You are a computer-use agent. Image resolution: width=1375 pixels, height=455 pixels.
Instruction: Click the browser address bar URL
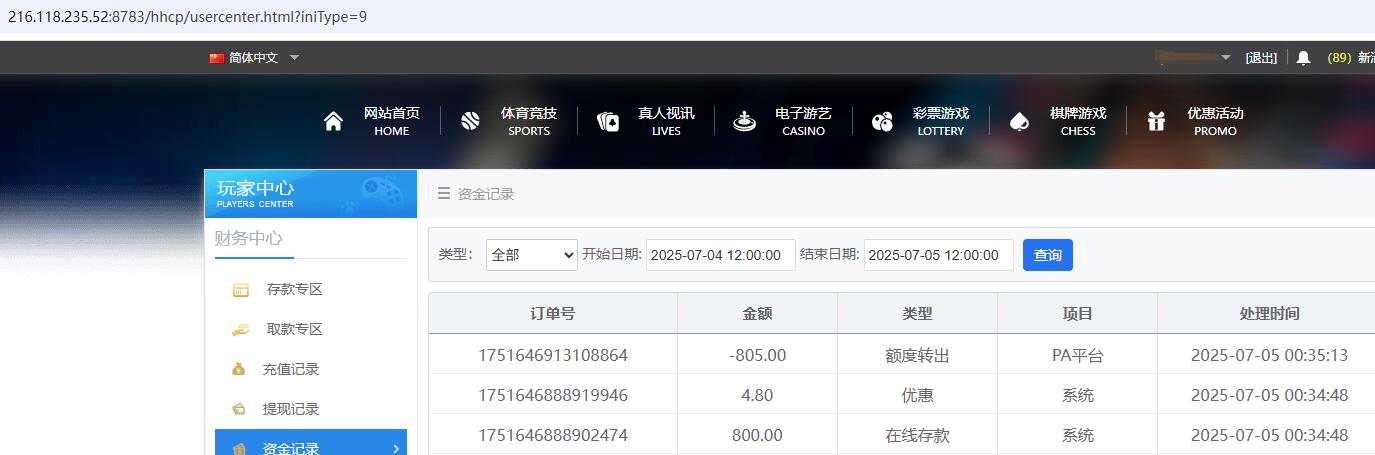click(187, 17)
